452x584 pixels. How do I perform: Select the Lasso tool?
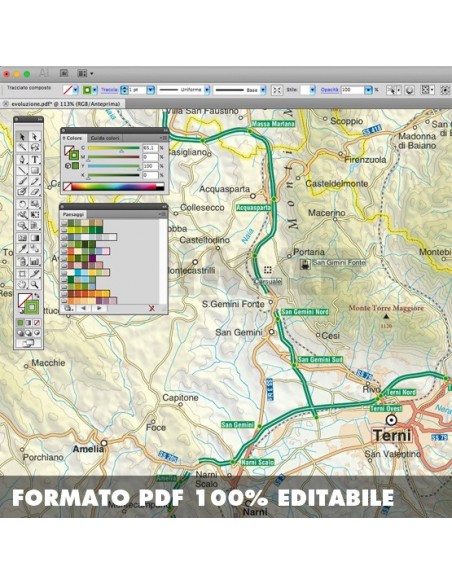[35, 147]
